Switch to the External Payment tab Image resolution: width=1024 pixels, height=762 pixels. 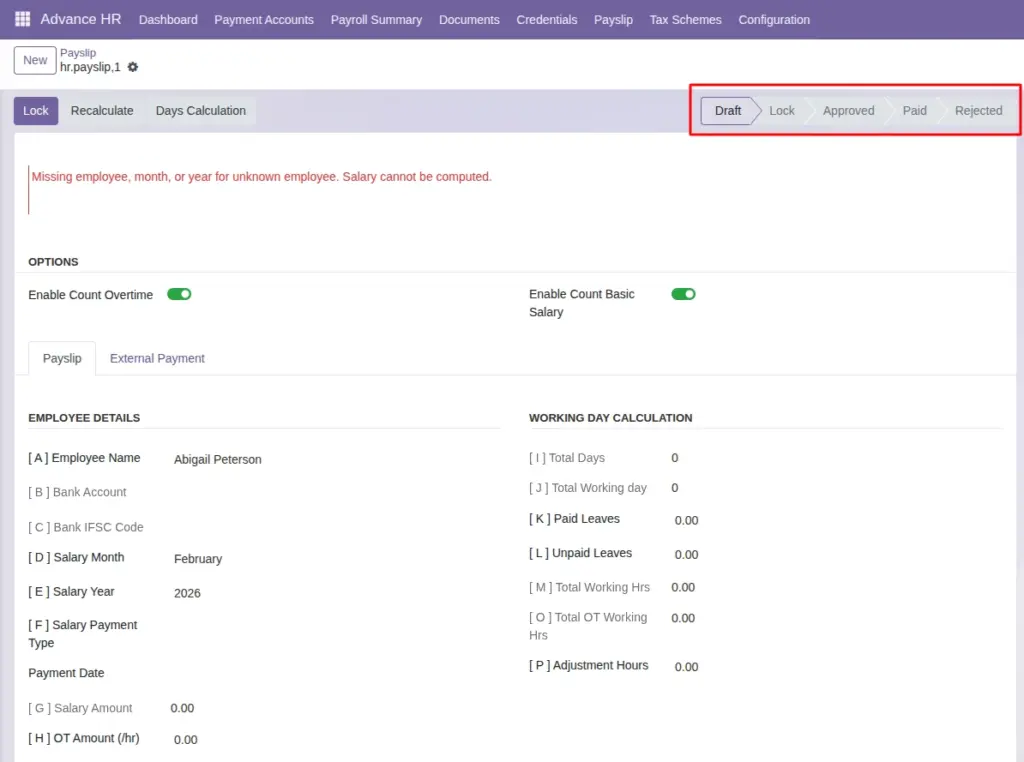point(157,358)
